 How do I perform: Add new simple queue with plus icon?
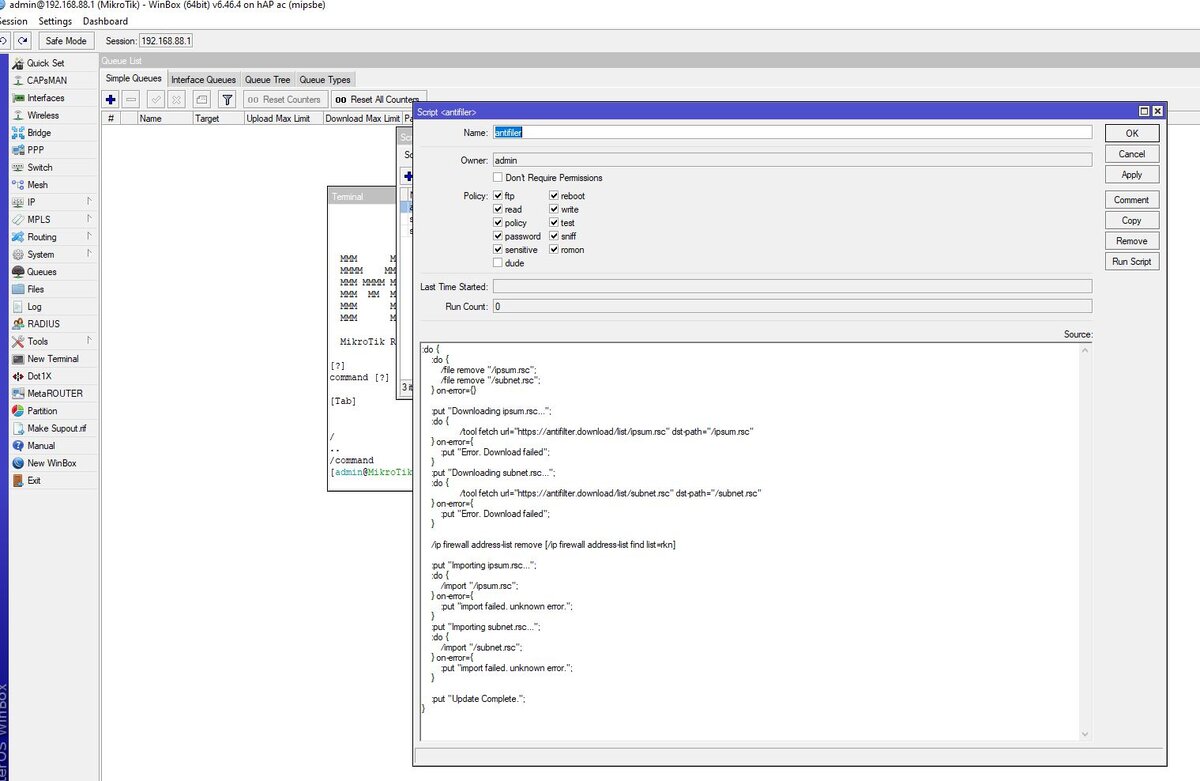click(x=111, y=99)
